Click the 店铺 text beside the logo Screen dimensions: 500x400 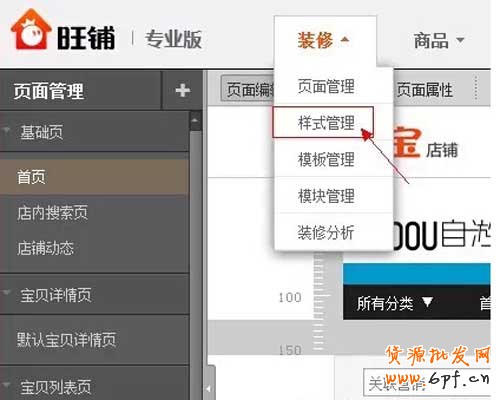click(x=442, y=150)
